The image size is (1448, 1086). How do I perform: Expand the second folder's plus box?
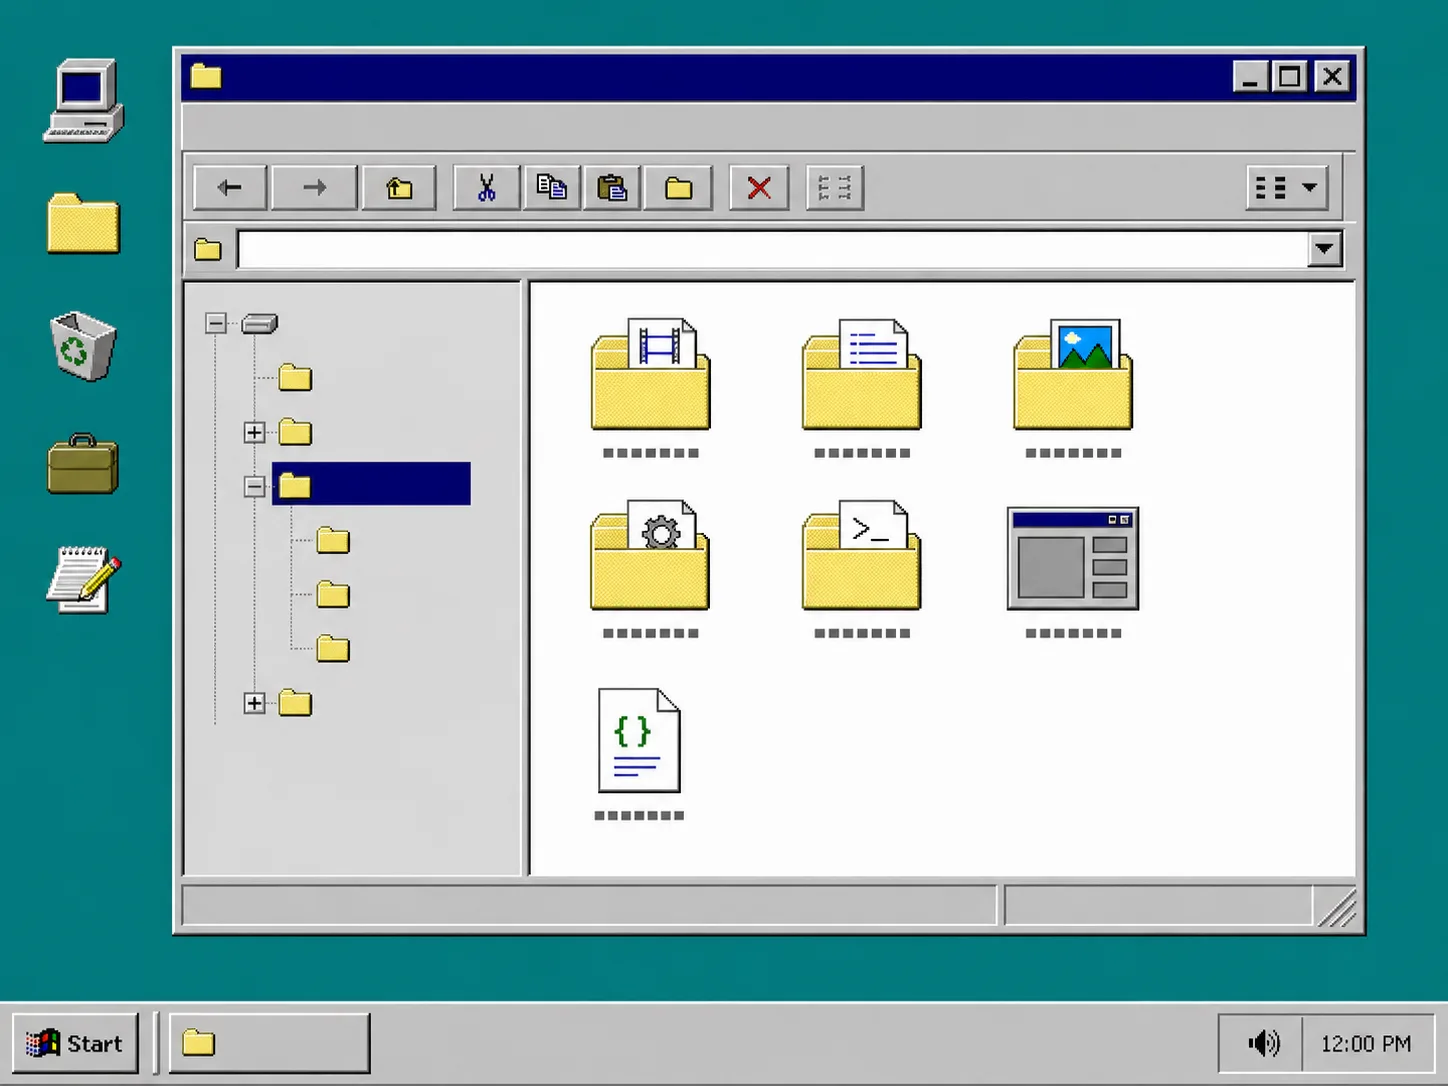[x=254, y=432]
